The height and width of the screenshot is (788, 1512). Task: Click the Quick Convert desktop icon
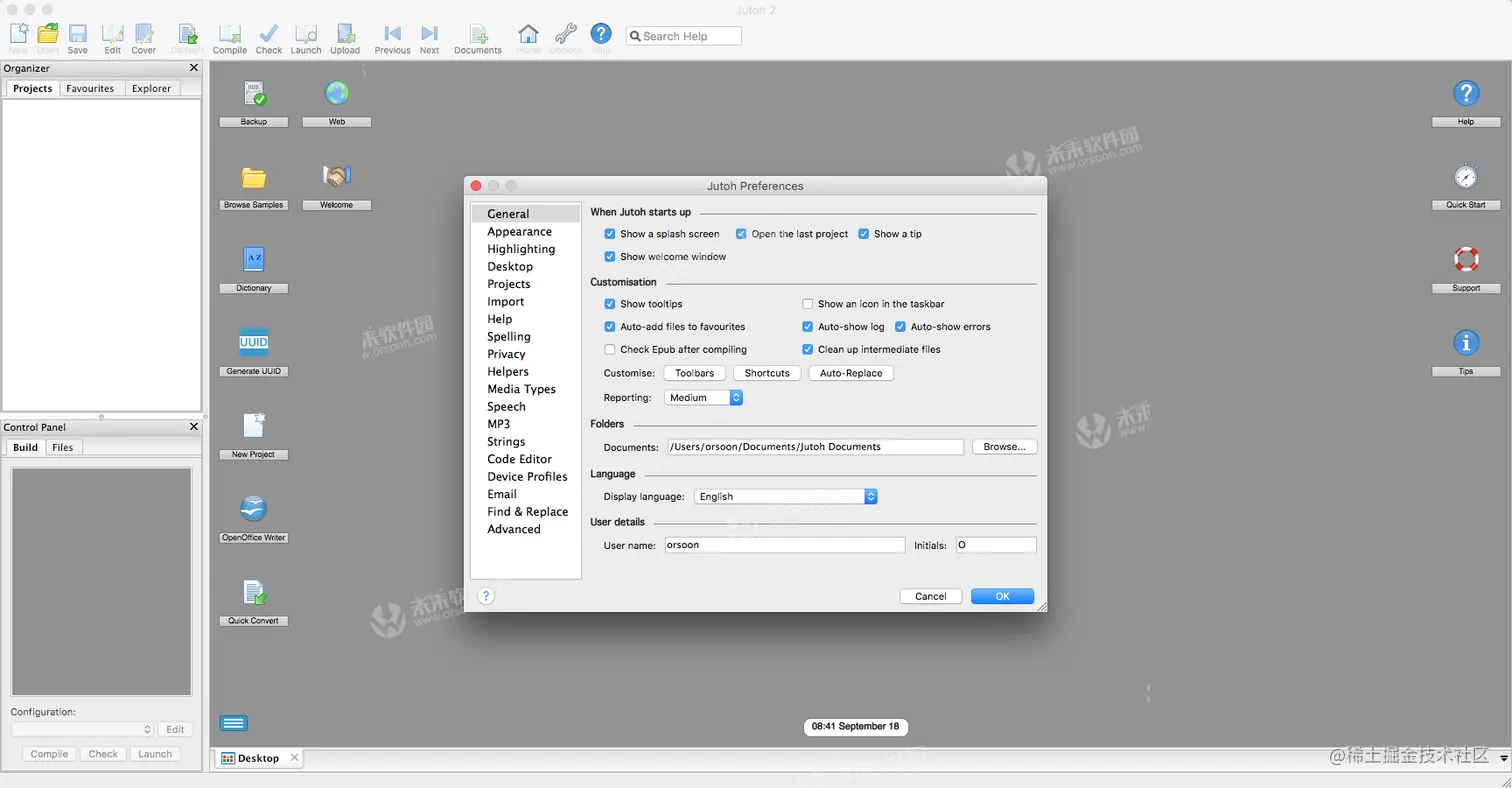254,592
